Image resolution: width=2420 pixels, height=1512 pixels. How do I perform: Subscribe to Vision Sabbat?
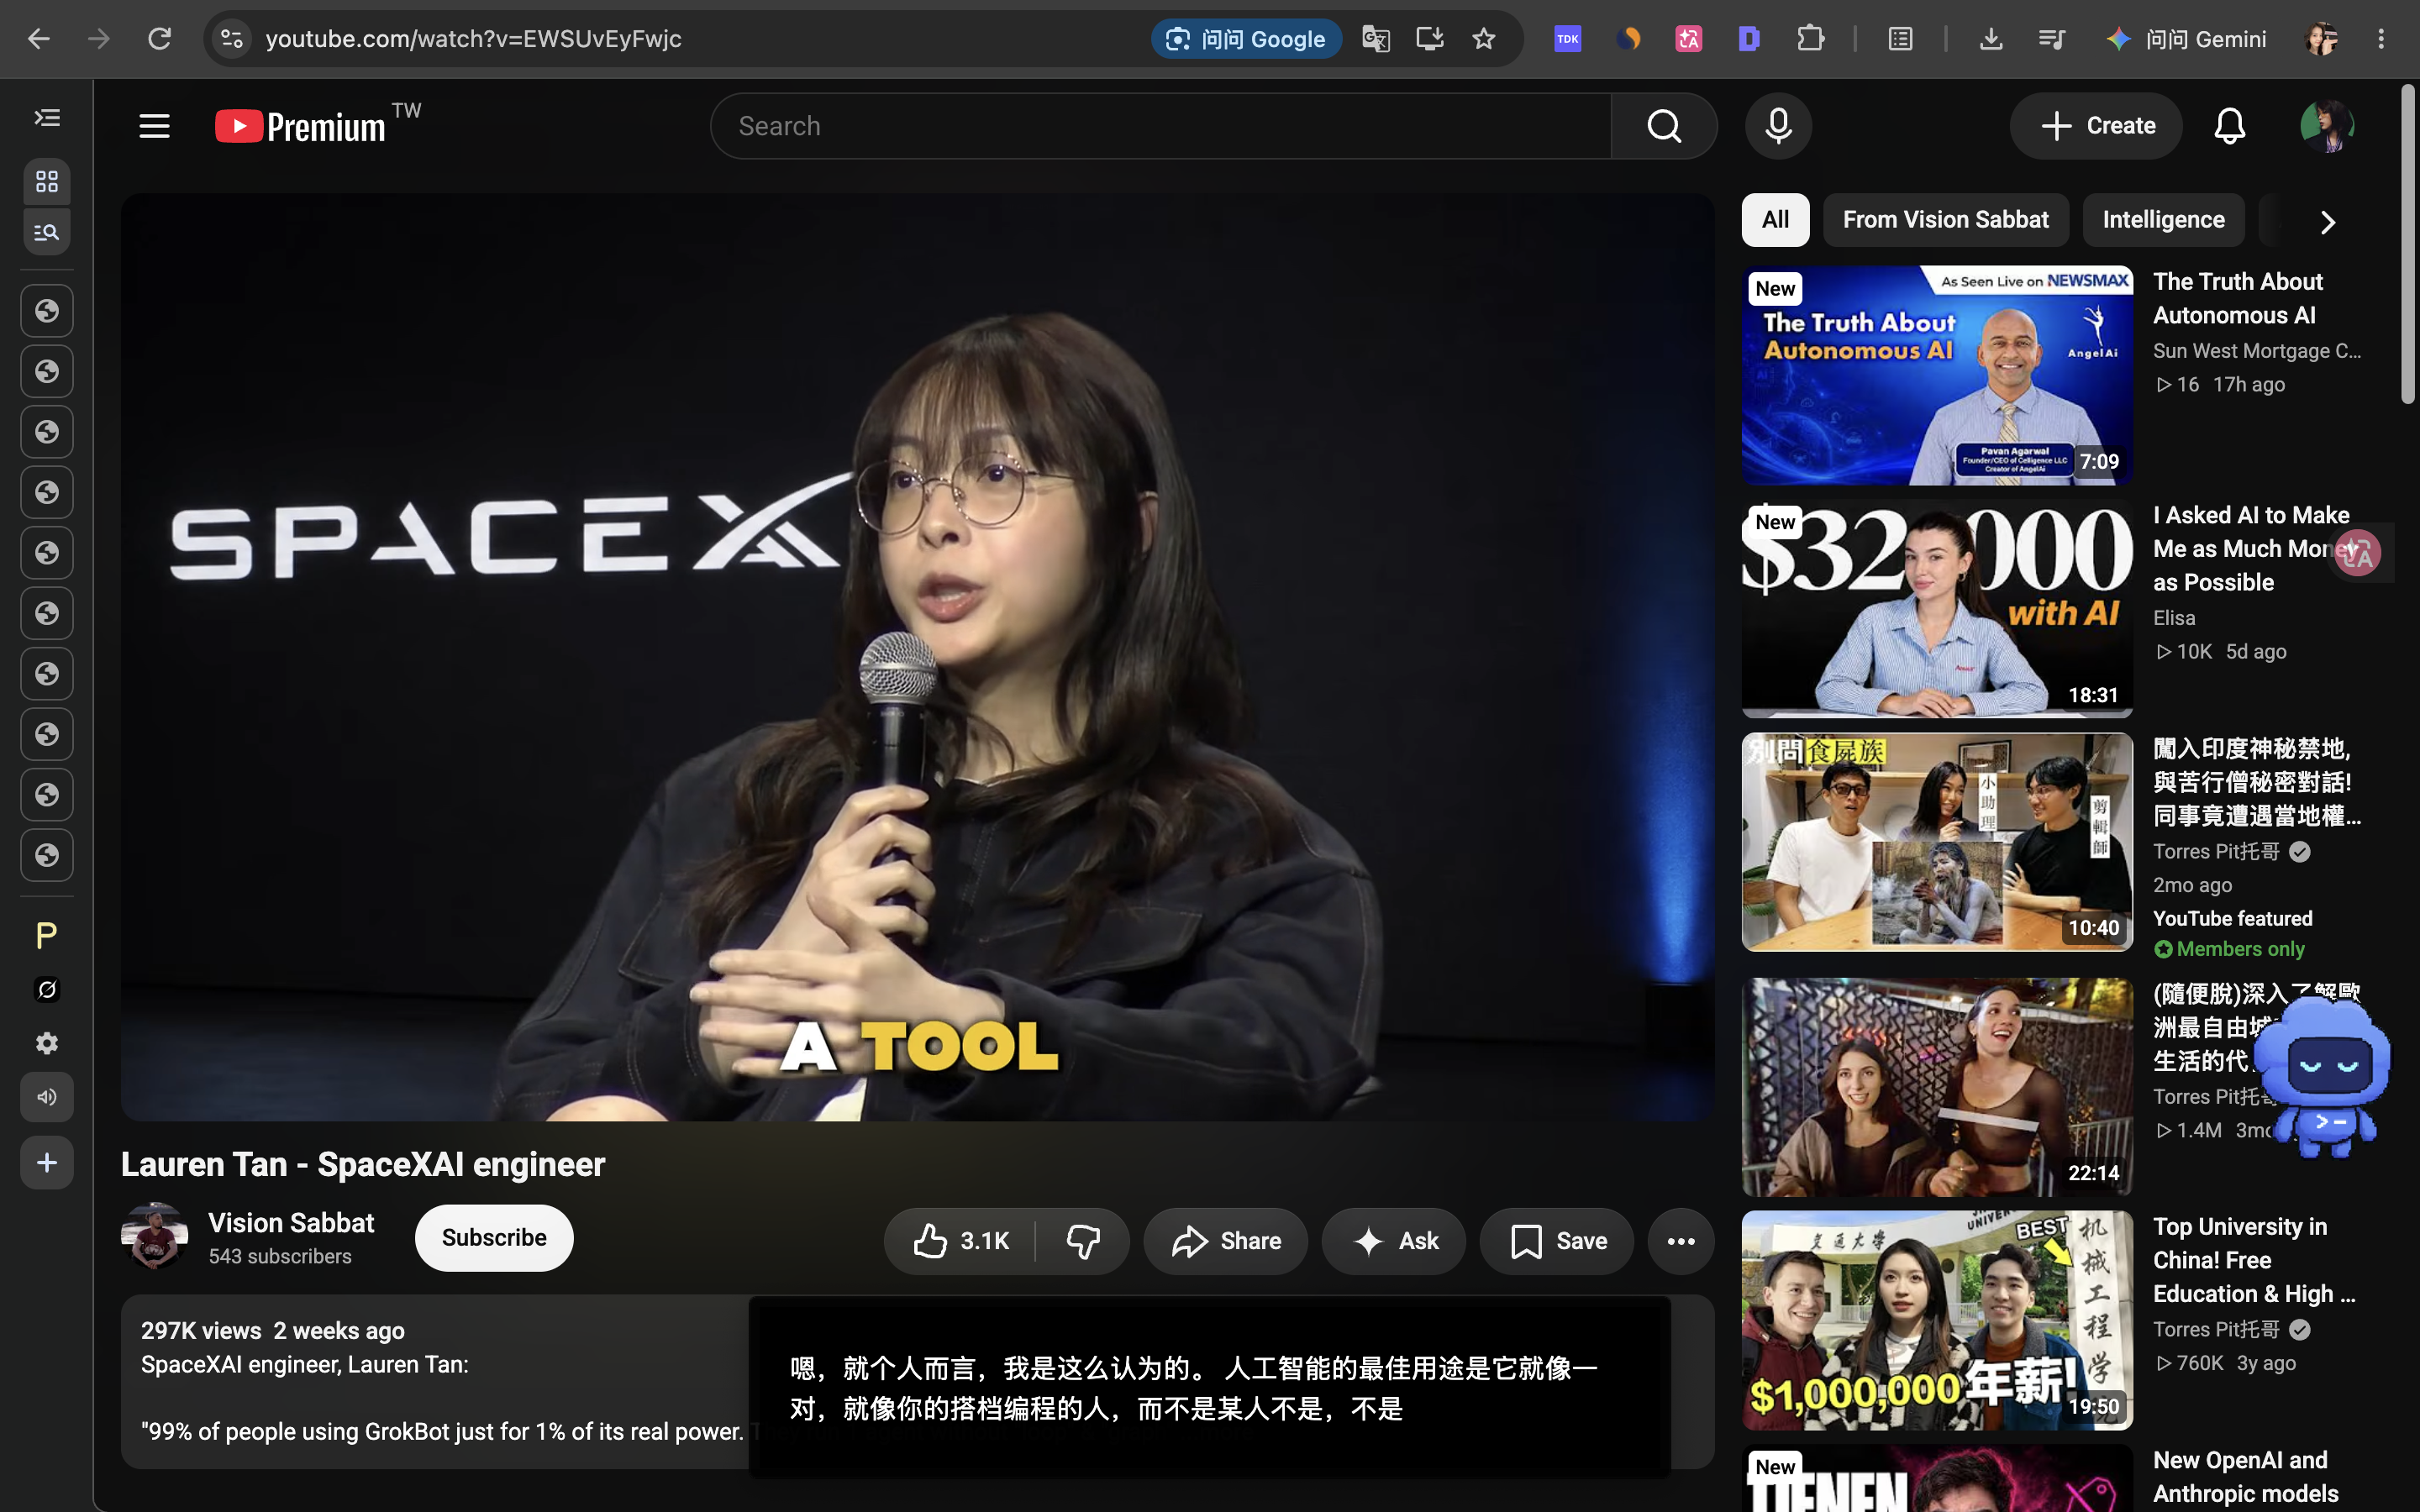click(x=494, y=1238)
